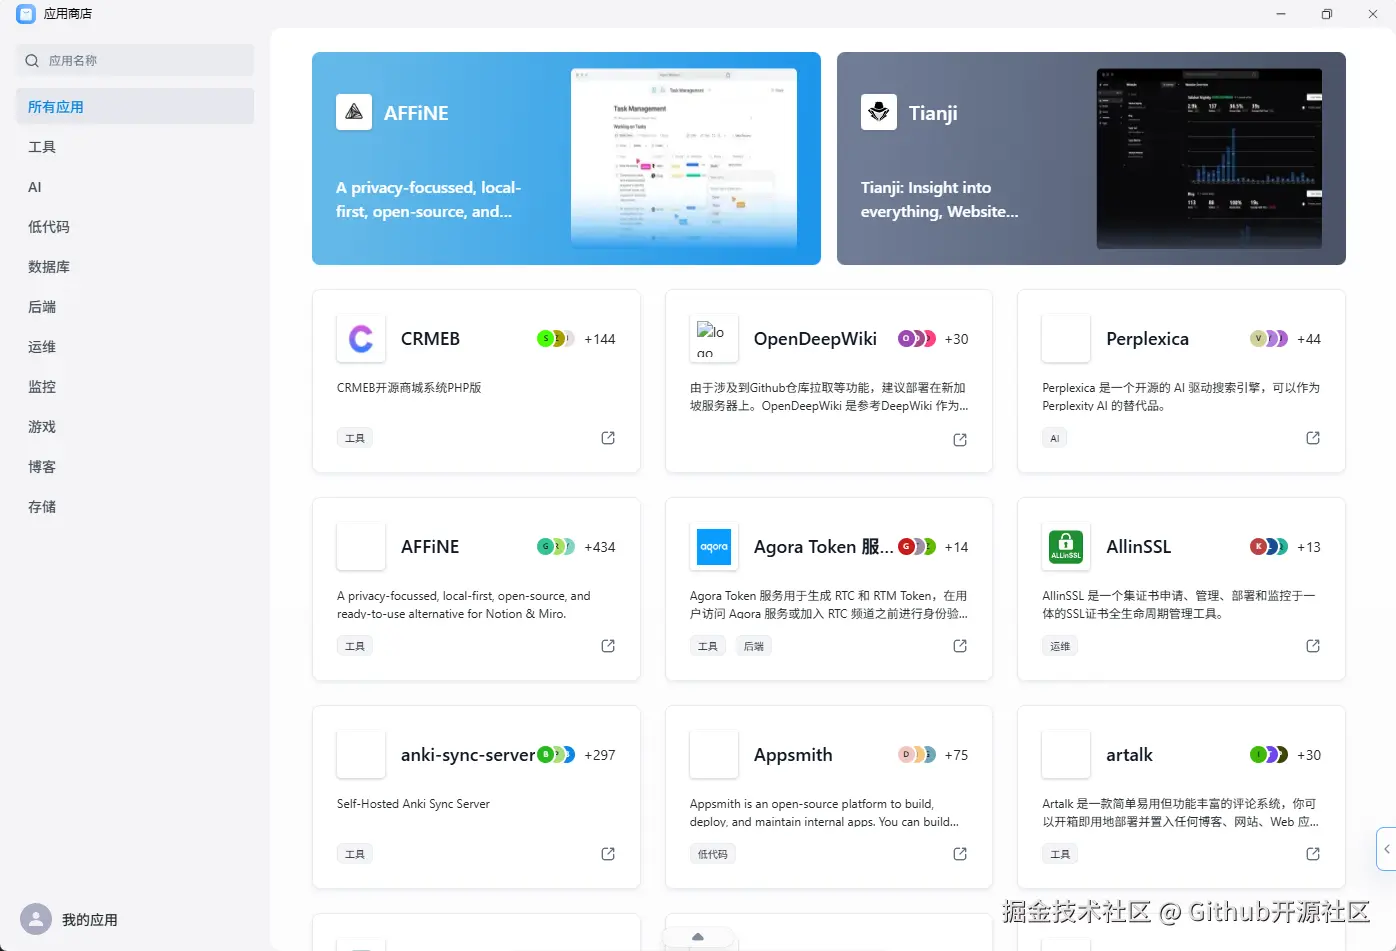The width and height of the screenshot is (1396, 951).
Task: Open the AllinSSL external link icon
Action: coord(1313,646)
